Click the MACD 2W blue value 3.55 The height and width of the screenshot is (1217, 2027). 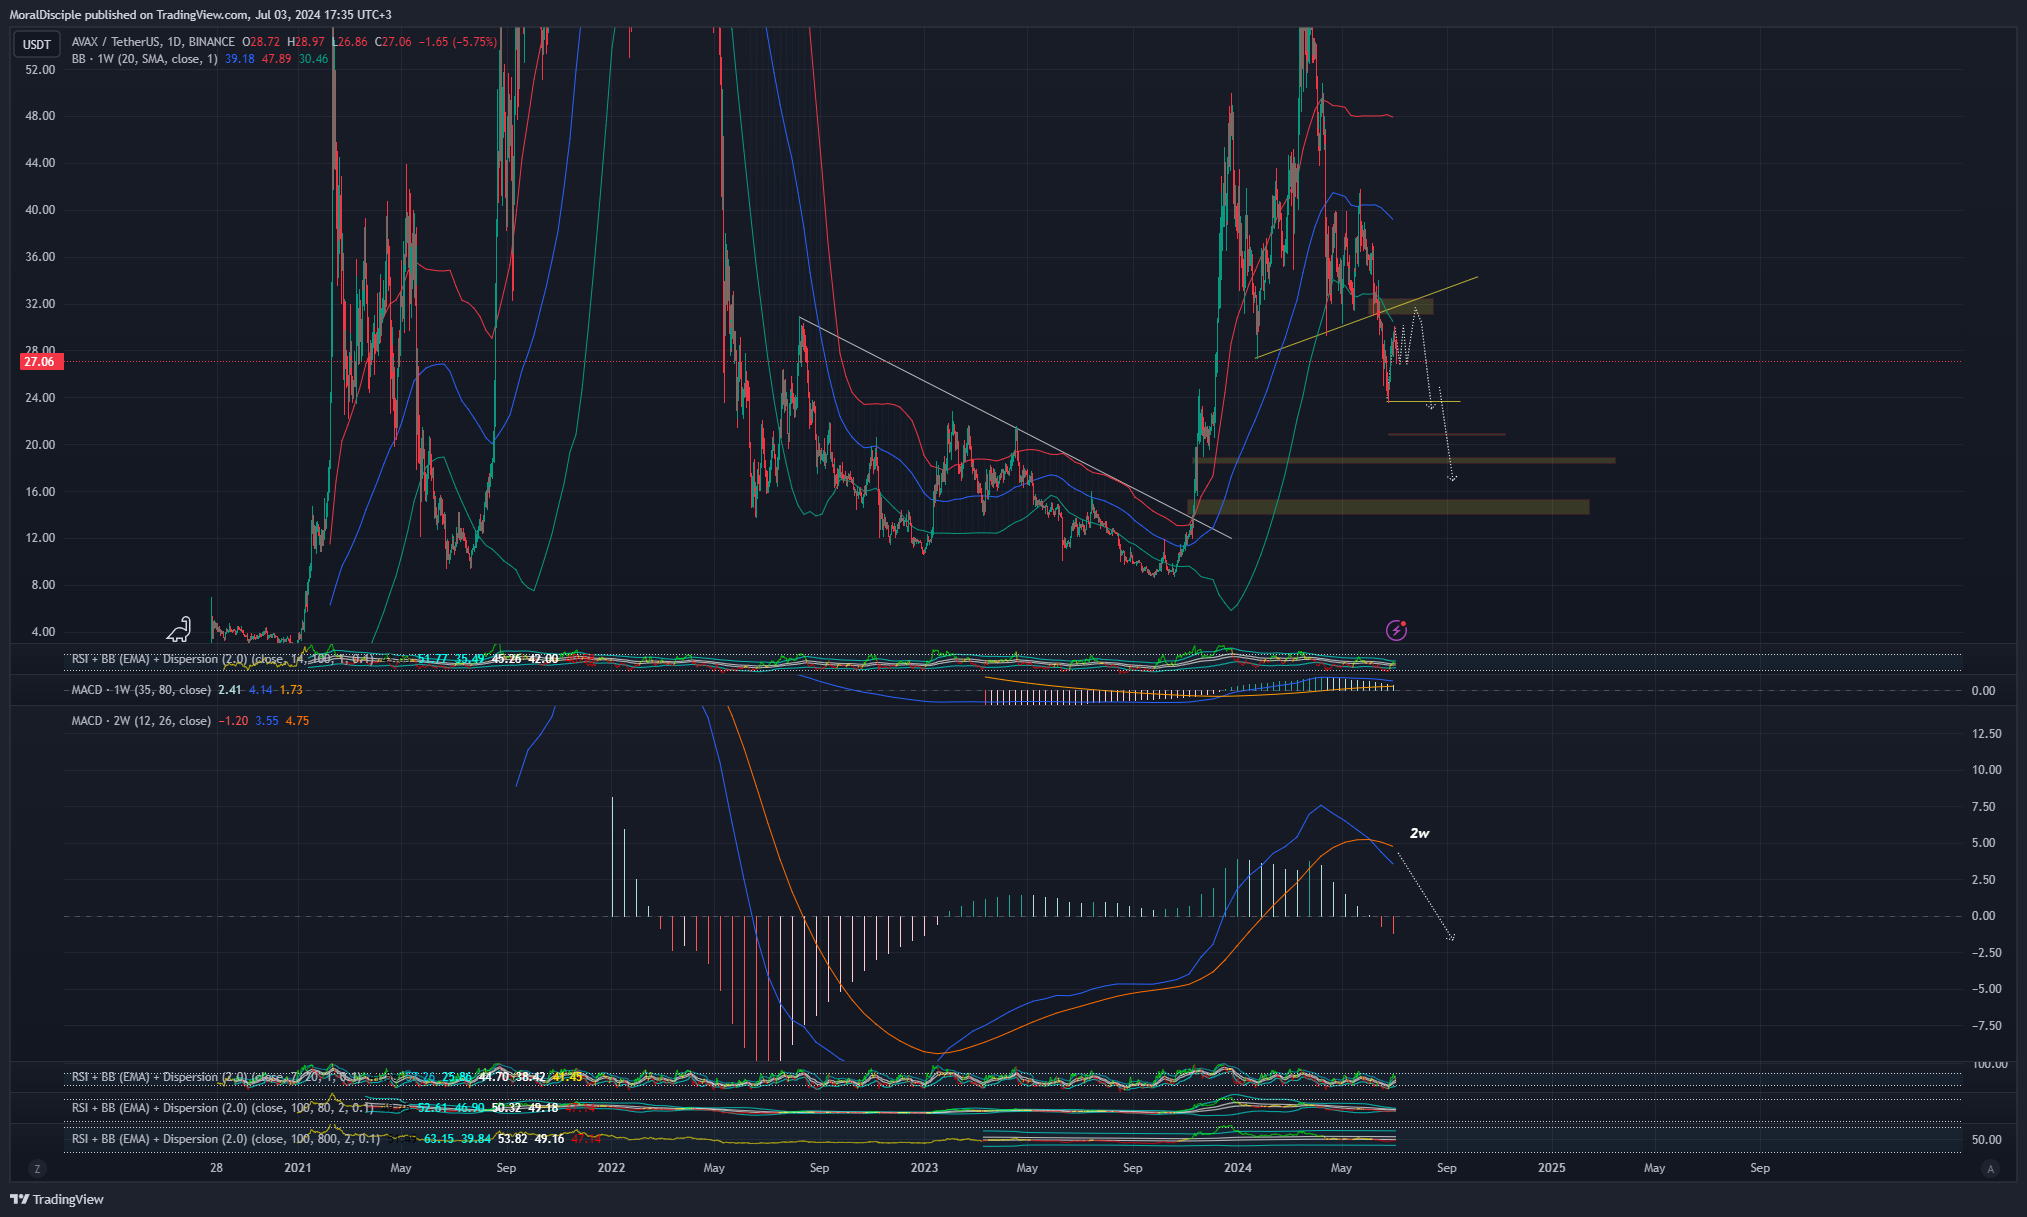pyautogui.click(x=267, y=721)
